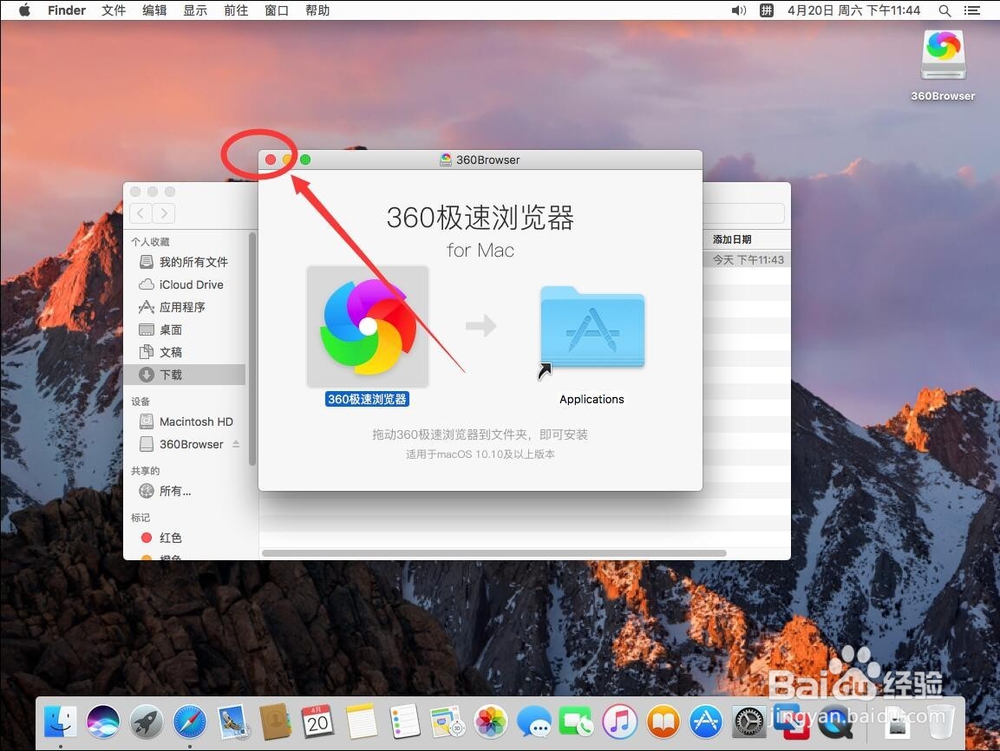1000x751 pixels.
Task: Open Notes app in Dock
Action: click(362, 722)
